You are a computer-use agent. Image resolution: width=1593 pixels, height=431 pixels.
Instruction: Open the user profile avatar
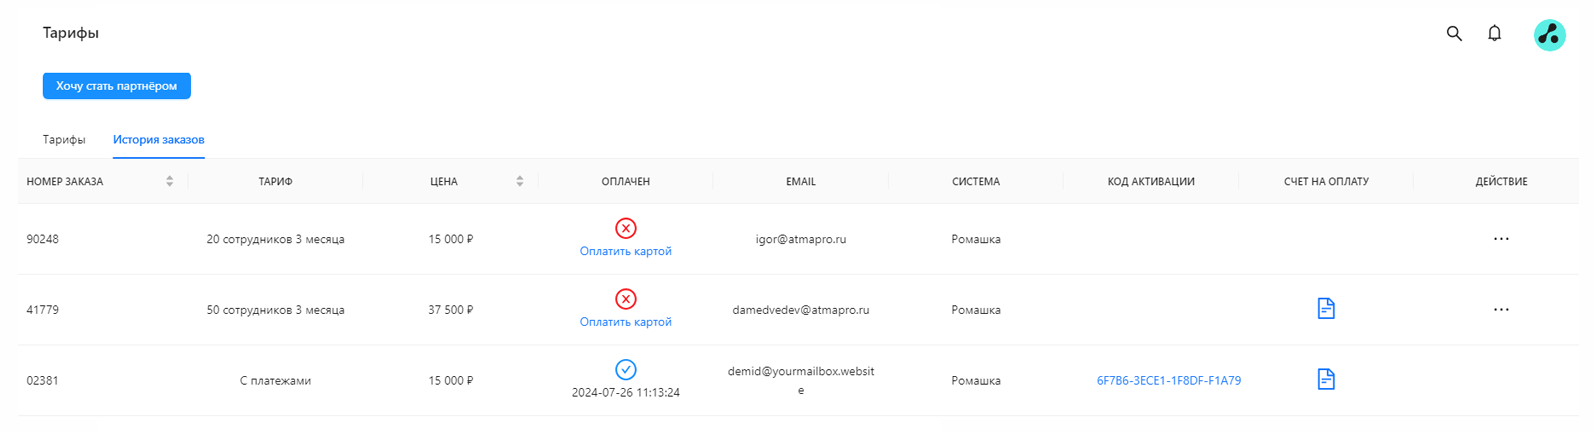pos(1549,35)
